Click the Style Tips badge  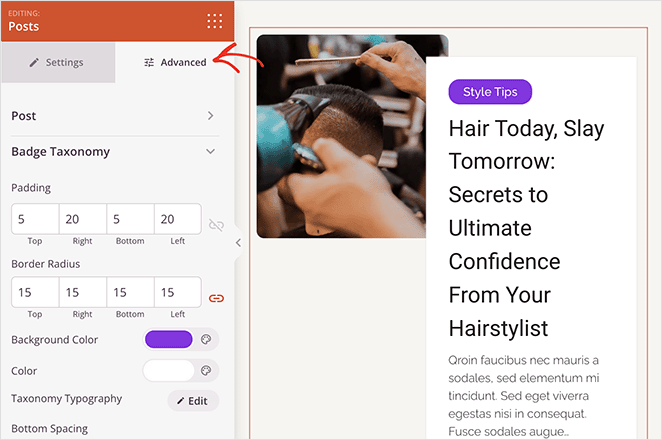[490, 92]
